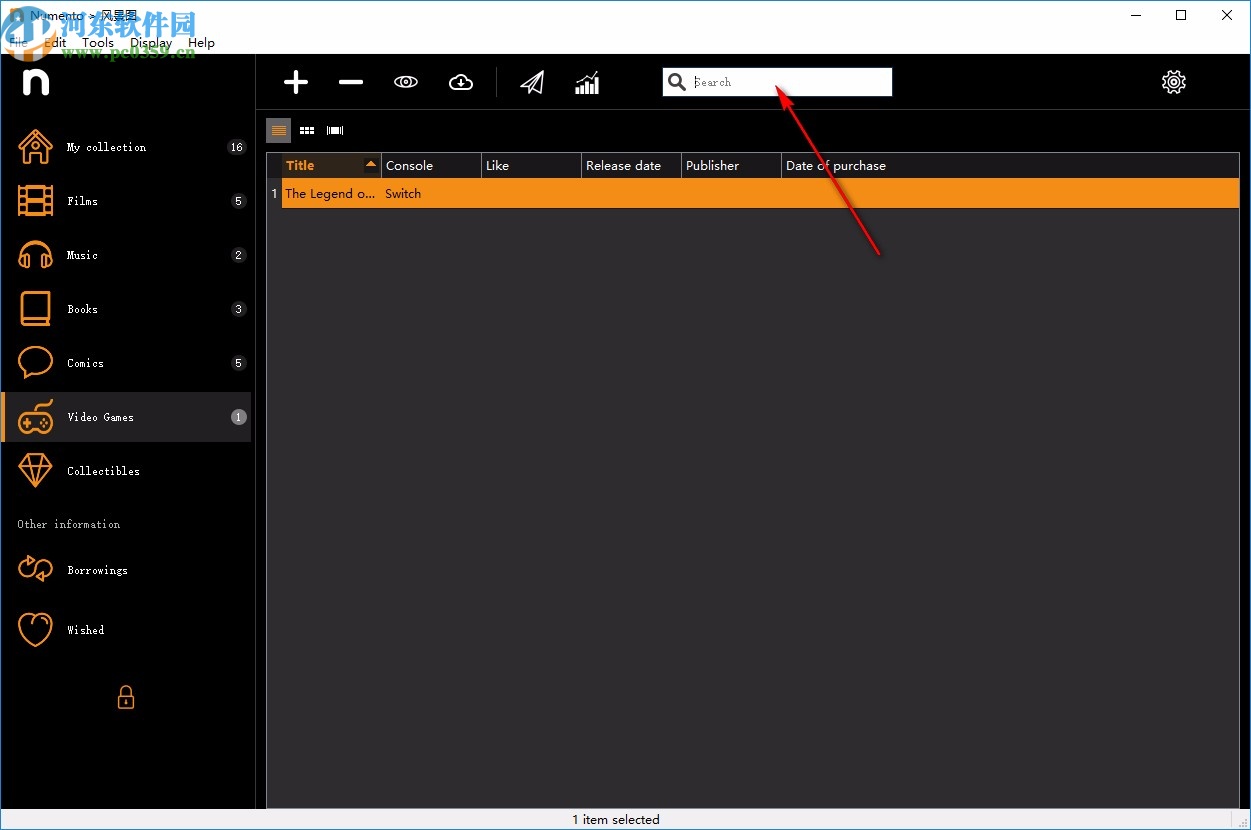
Task: Sort by the Console column header
Action: click(431, 166)
